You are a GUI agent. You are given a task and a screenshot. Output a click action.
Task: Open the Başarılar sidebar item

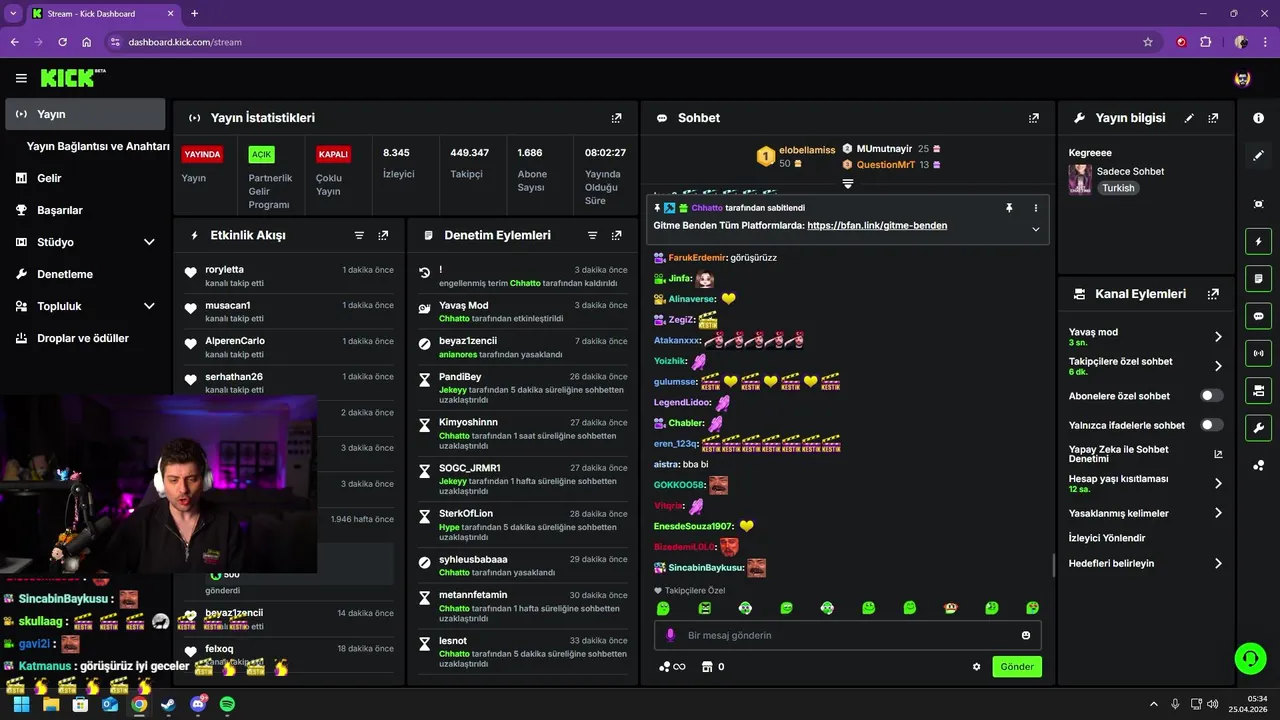tap(85, 210)
